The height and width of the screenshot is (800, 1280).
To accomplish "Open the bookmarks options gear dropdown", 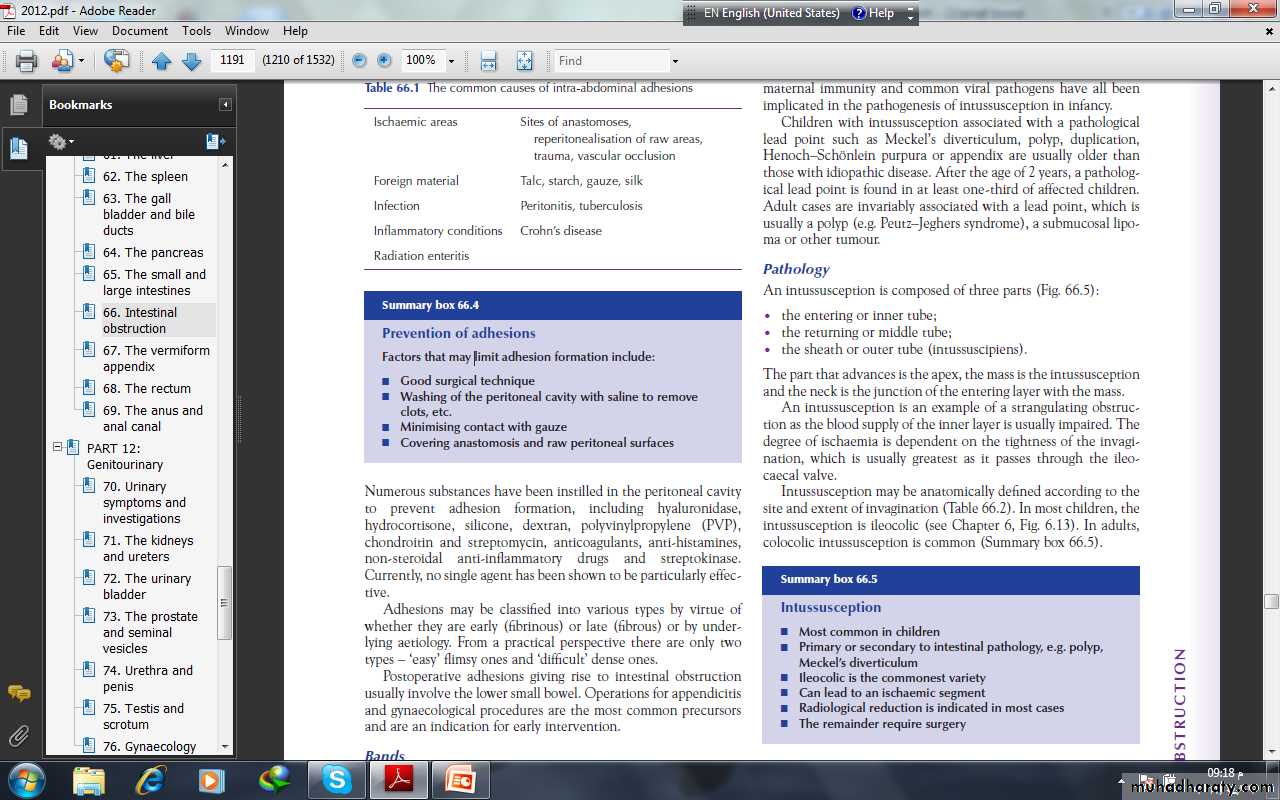I will [x=61, y=142].
